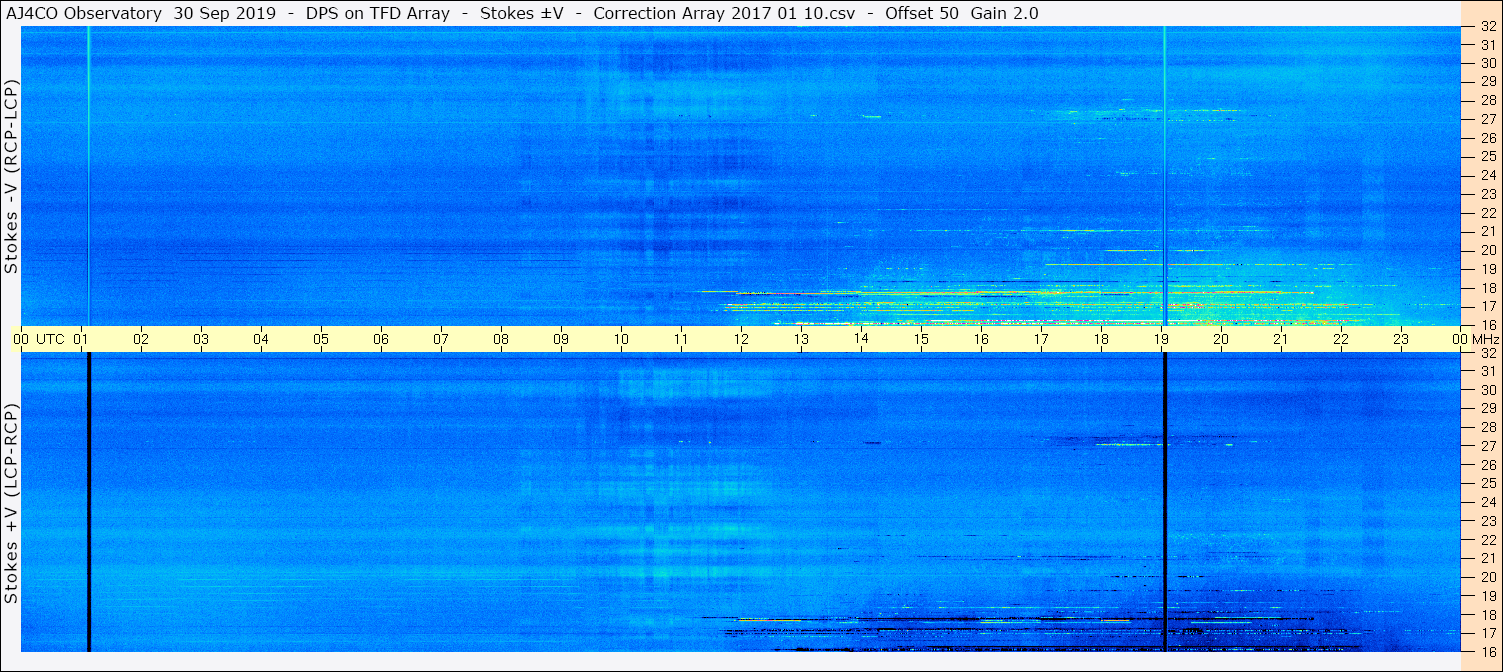Viewport: 1503px width, 672px height.
Task: Click the "Stokes +V (LCP-RCP)" axis label
Action: (12, 504)
